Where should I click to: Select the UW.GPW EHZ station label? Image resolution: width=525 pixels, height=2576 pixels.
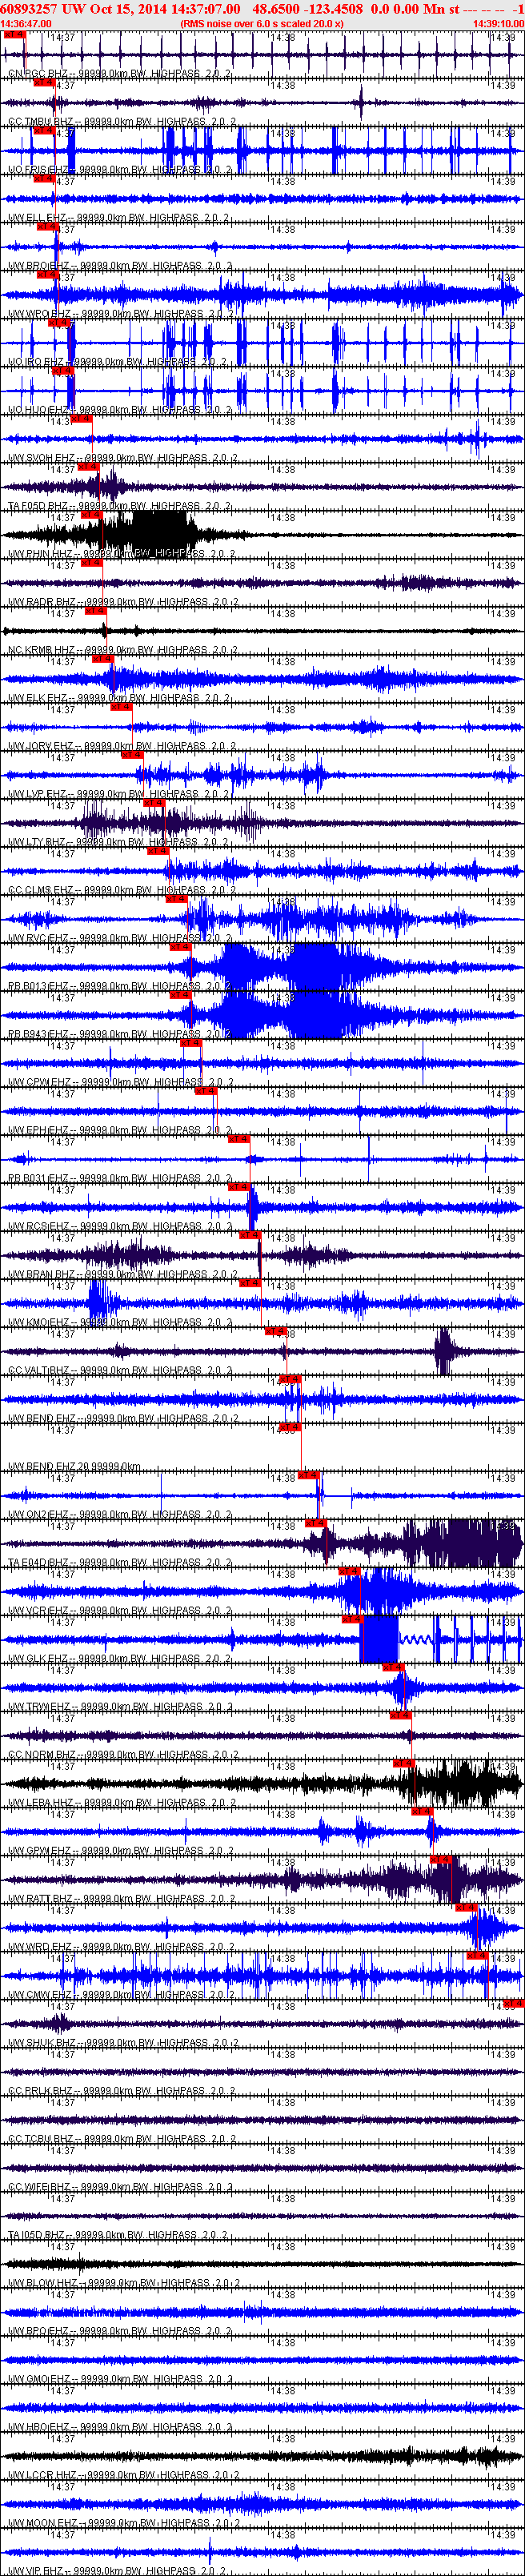click(x=120, y=1850)
